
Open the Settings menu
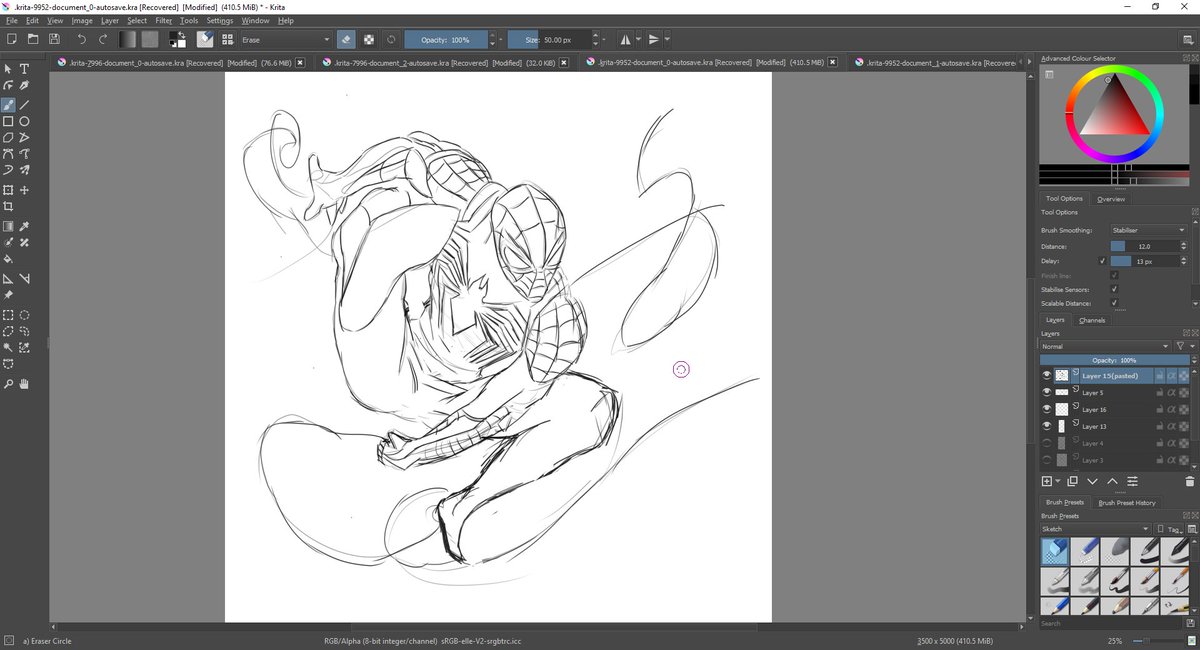(220, 20)
